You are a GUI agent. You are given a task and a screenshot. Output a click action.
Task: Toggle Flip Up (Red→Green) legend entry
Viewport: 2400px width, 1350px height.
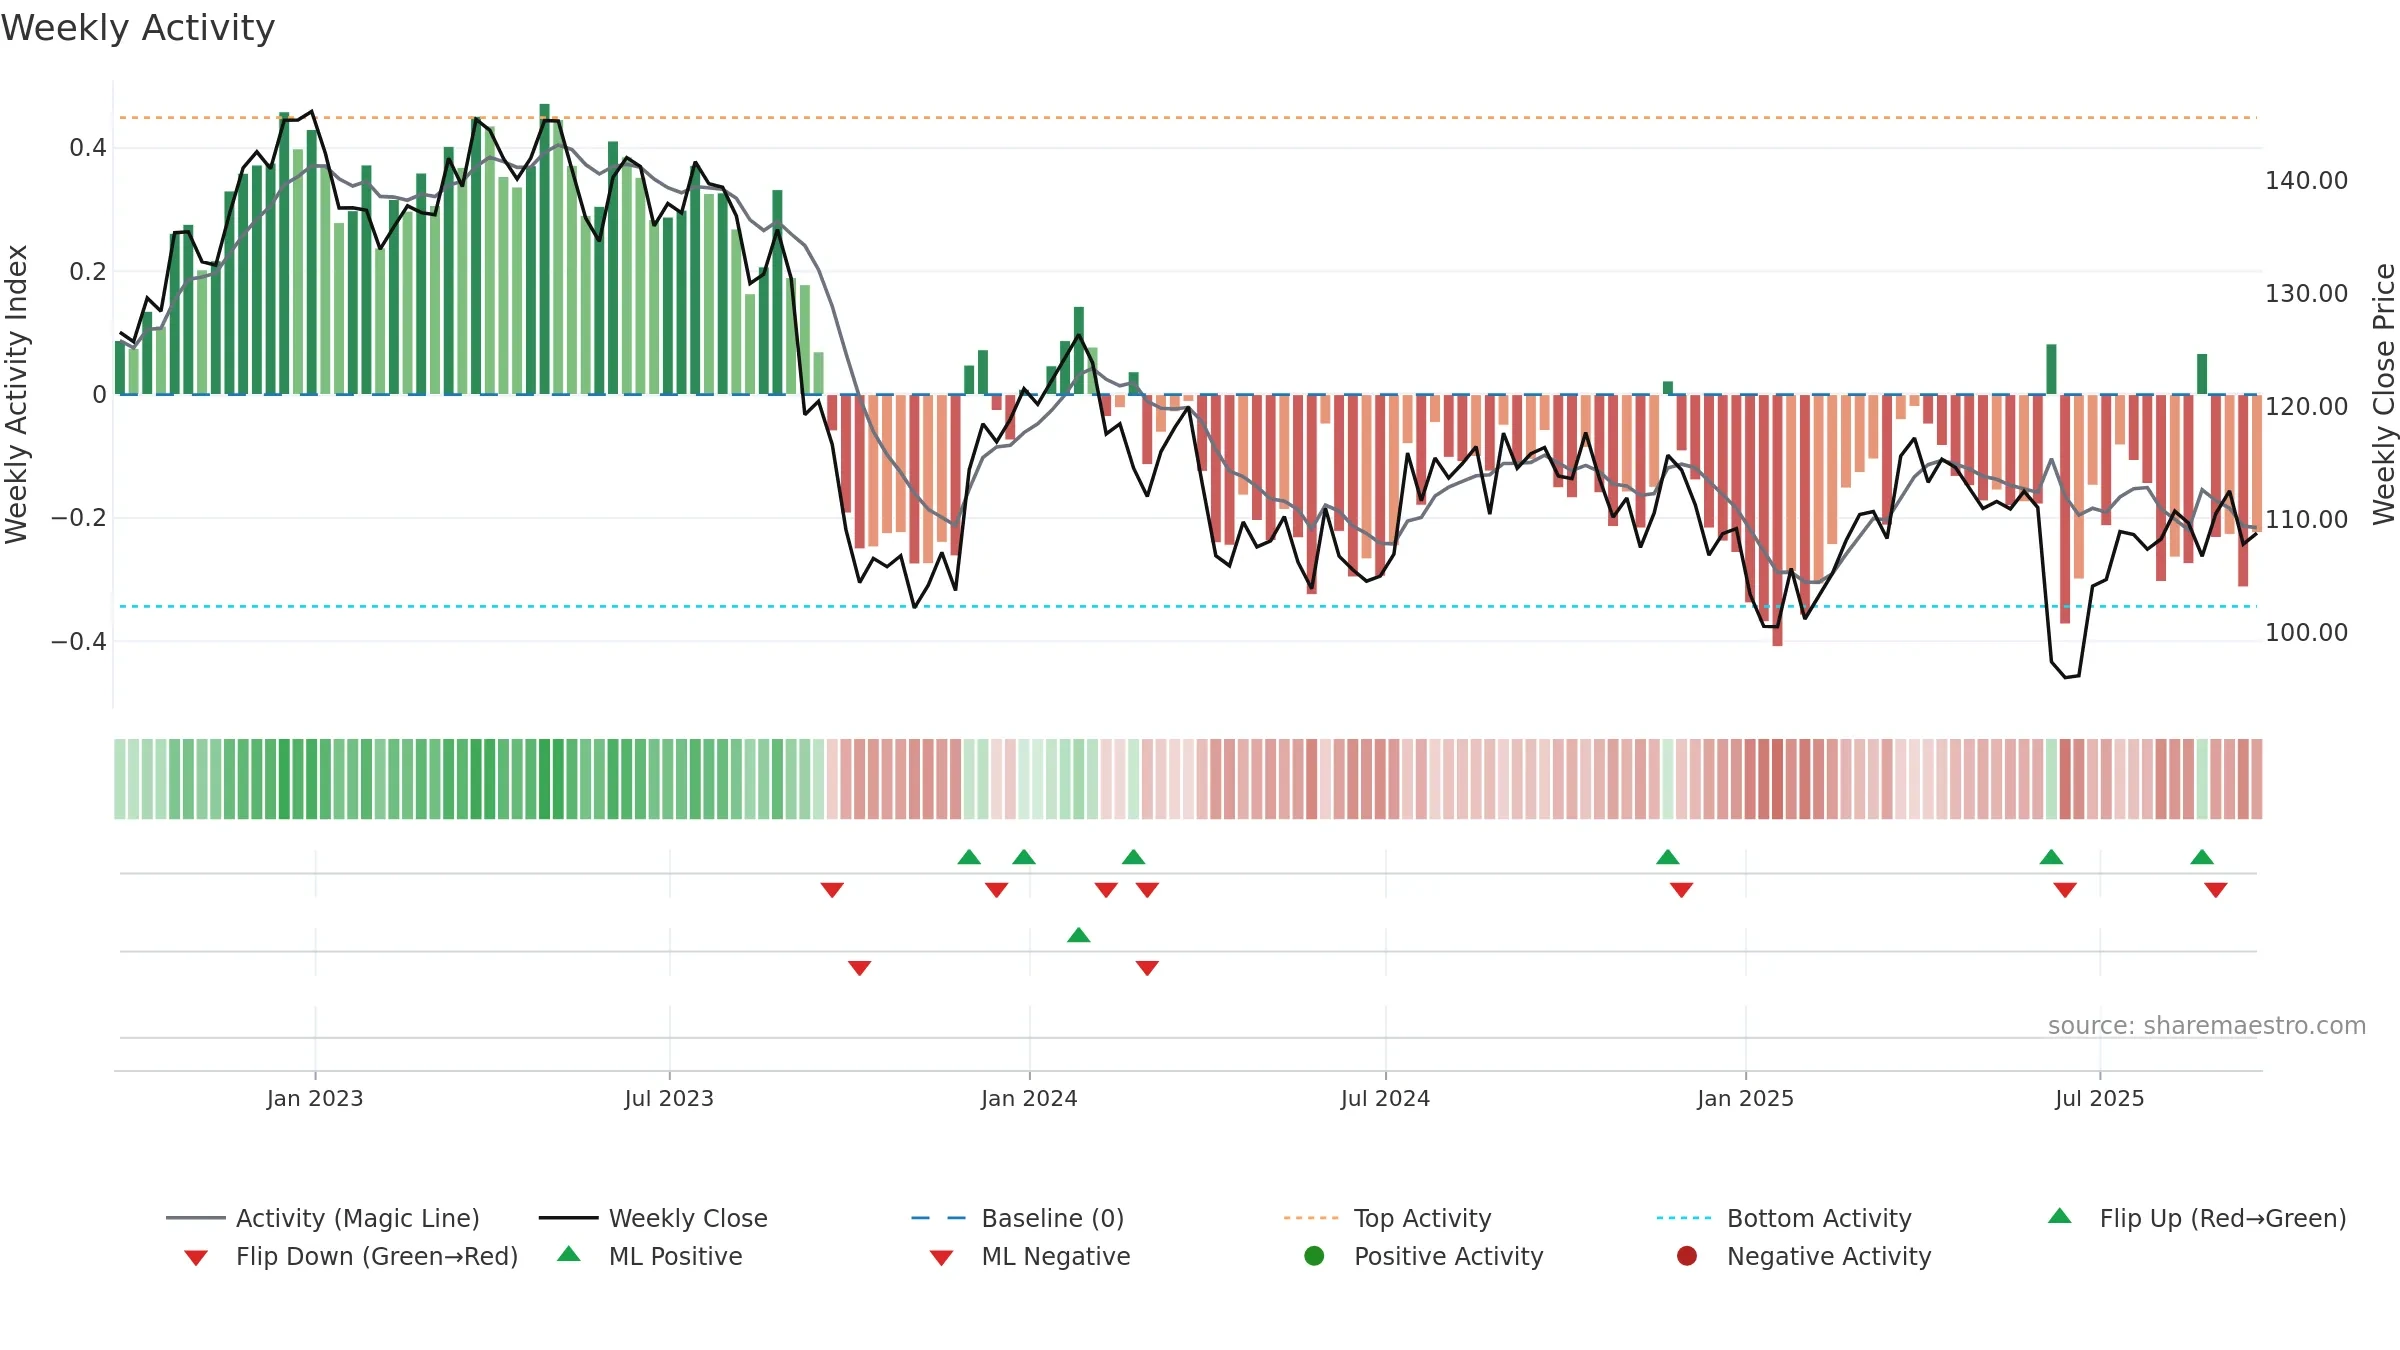2197,1218
